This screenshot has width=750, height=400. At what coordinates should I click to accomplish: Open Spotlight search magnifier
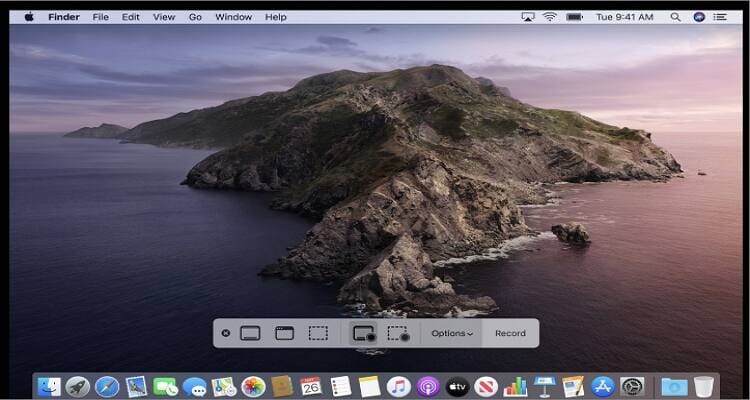pos(675,17)
